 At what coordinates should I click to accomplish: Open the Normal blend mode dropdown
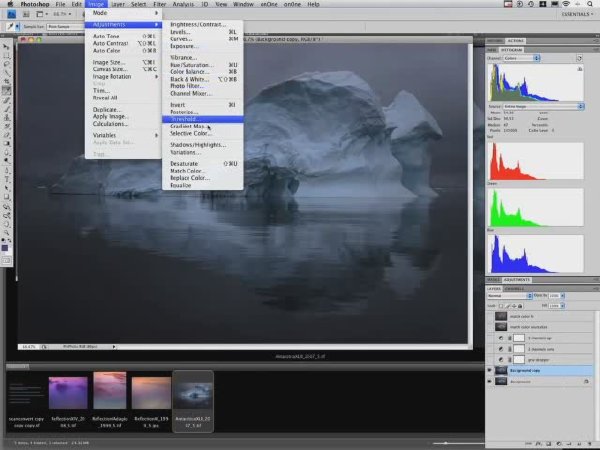coord(509,296)
